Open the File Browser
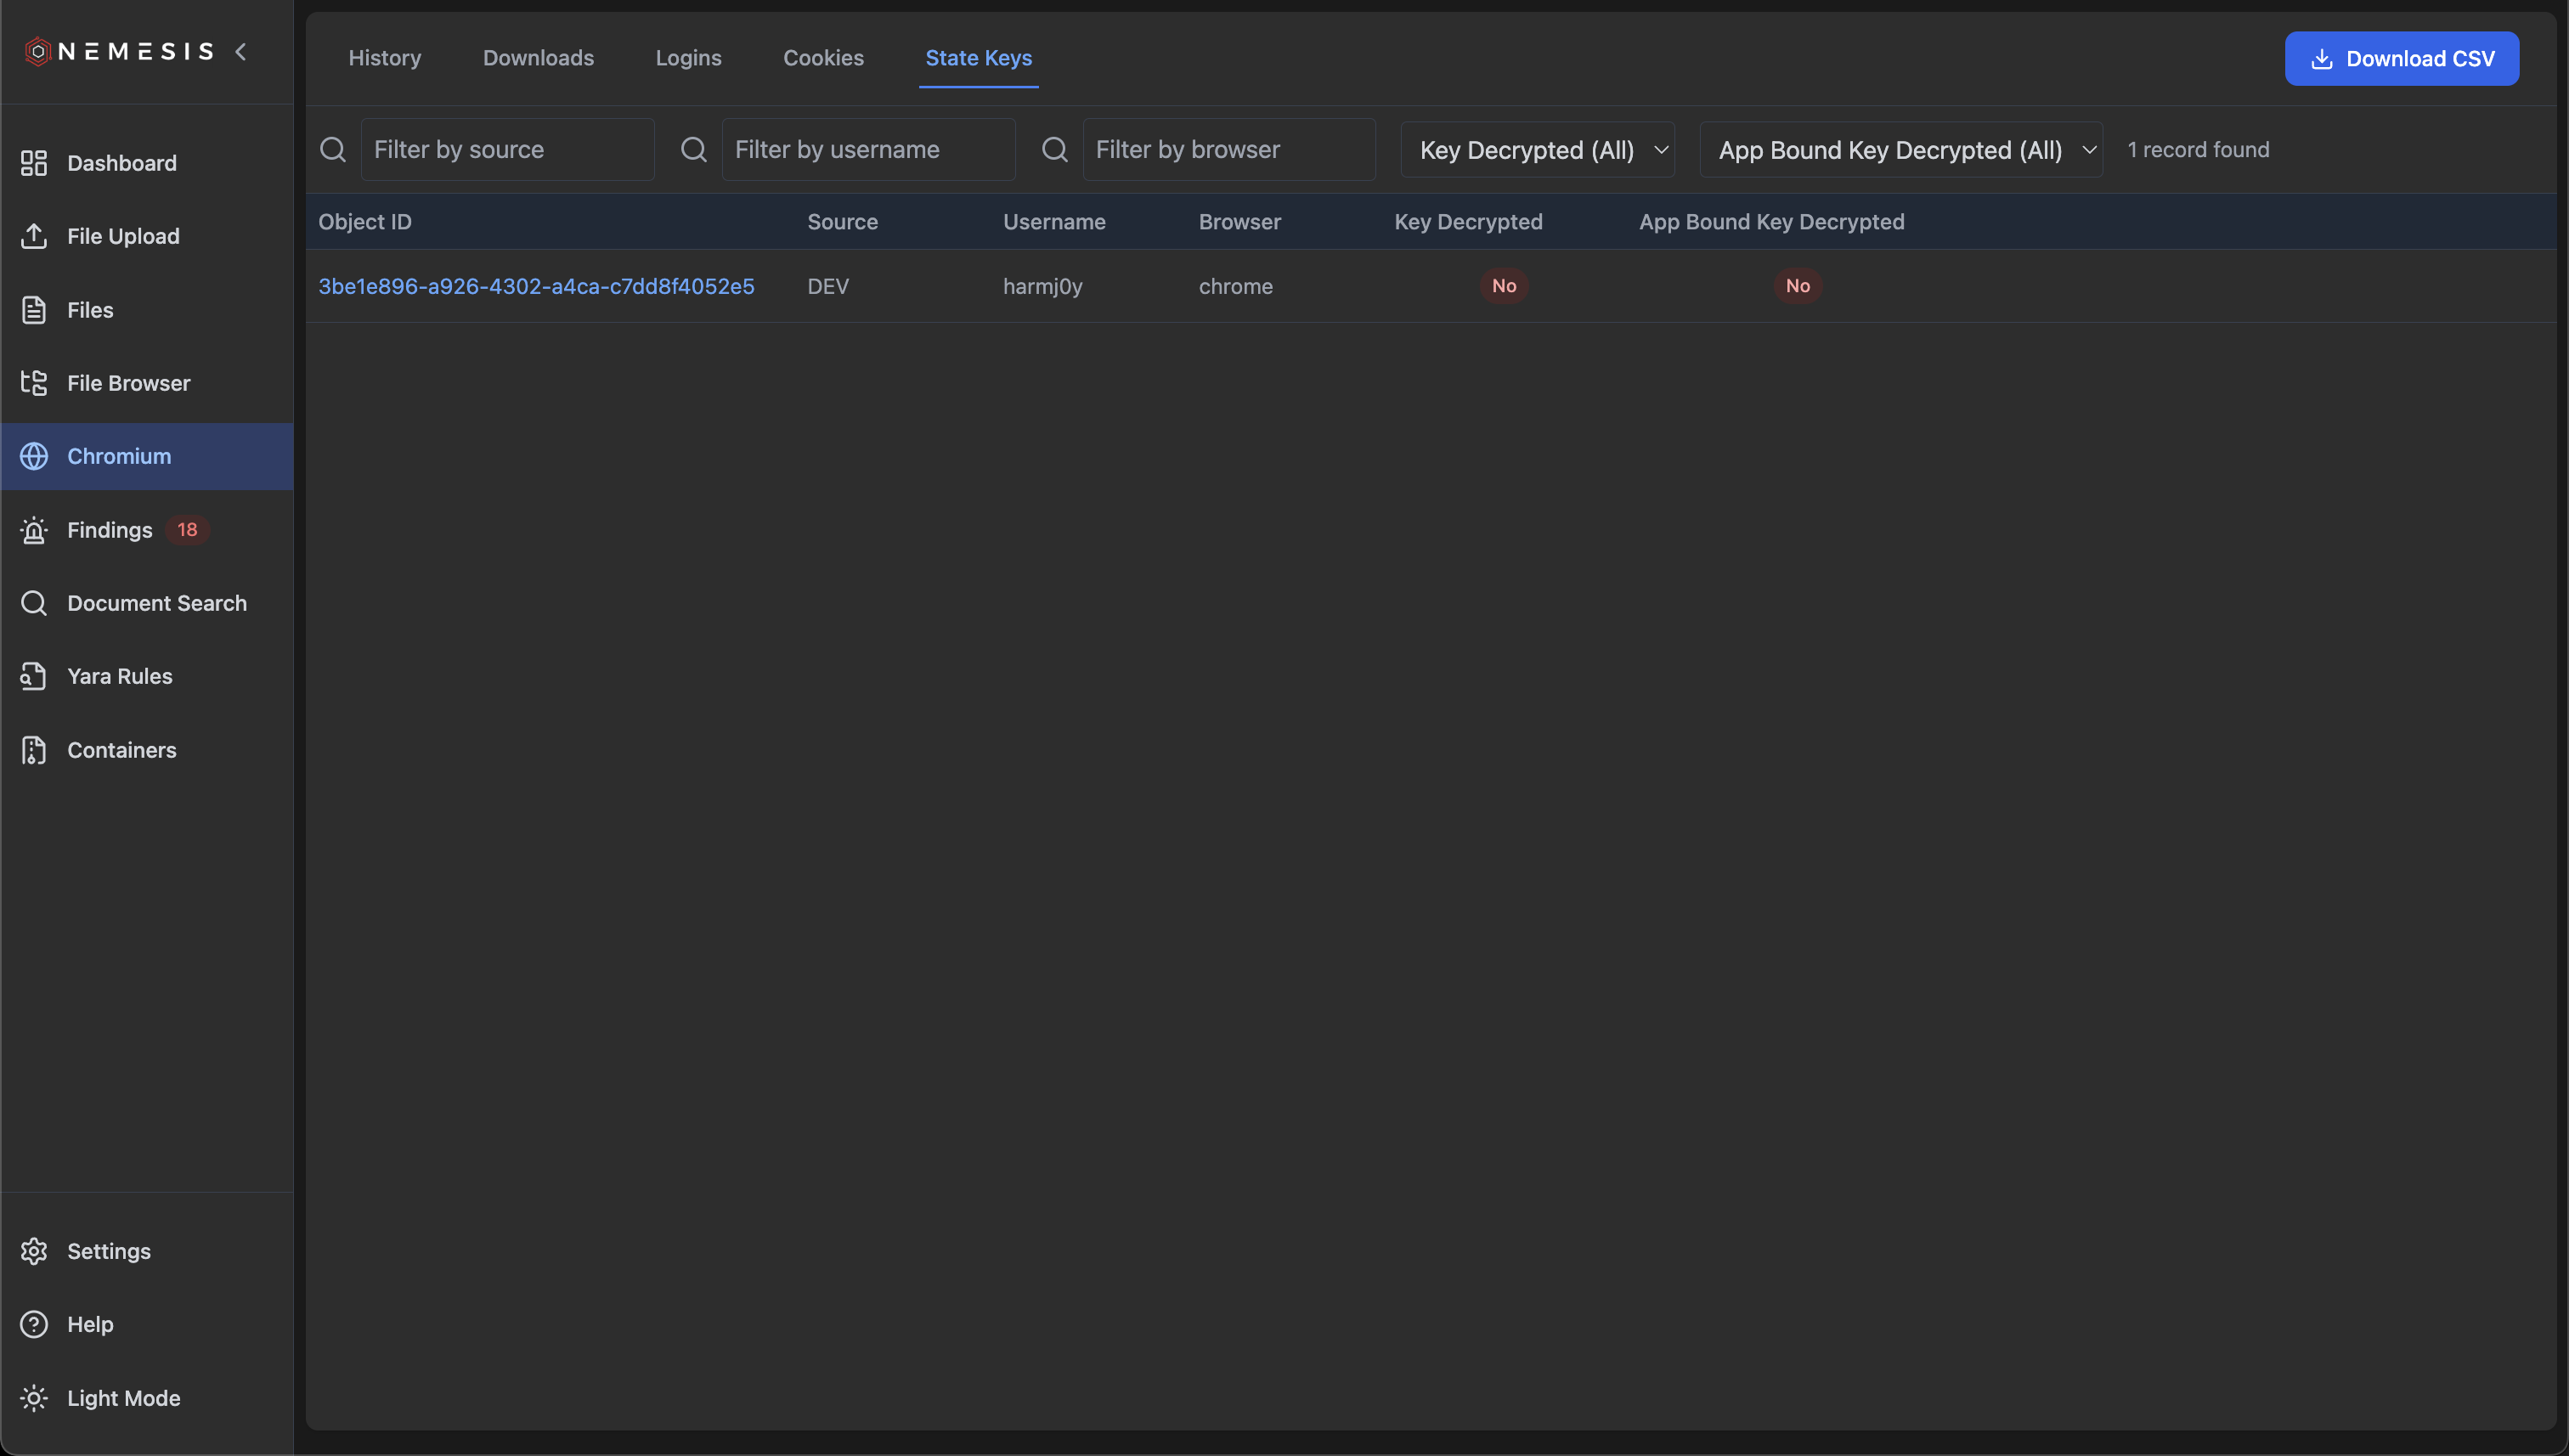 pyautogui.click(x=128, y=383)
